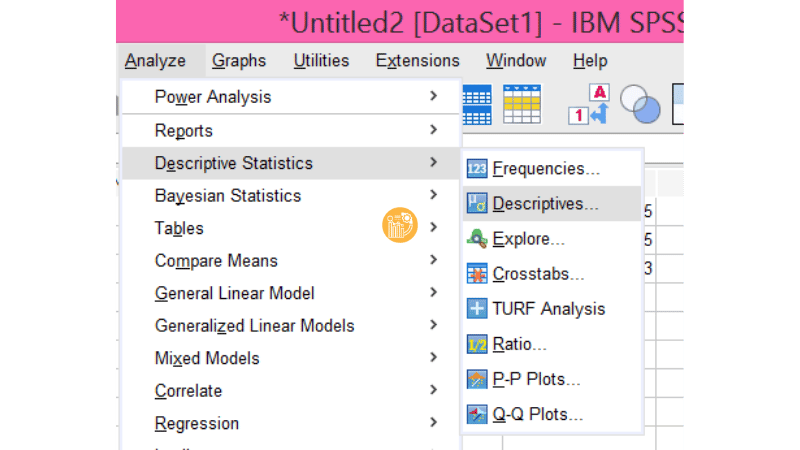800x450 pixels.
Task: Select Mixed Models menu entry
Action: [x=291, y=358]
